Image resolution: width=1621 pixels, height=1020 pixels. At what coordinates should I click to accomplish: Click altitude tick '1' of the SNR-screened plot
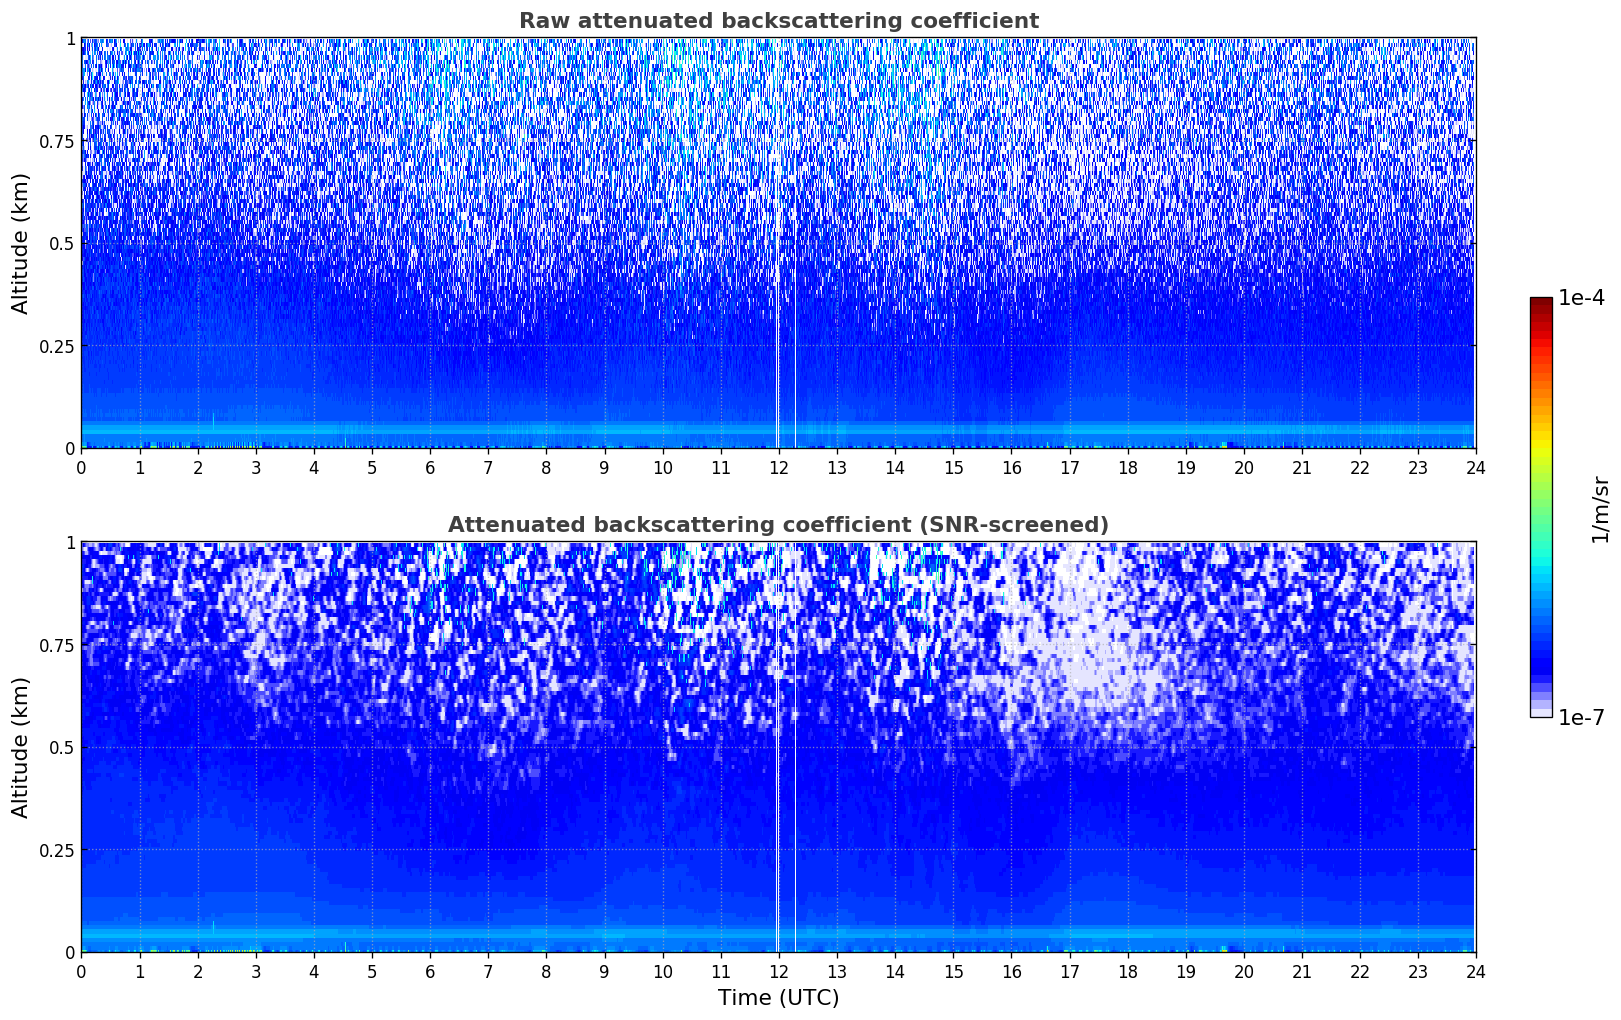tap(70, 543)
